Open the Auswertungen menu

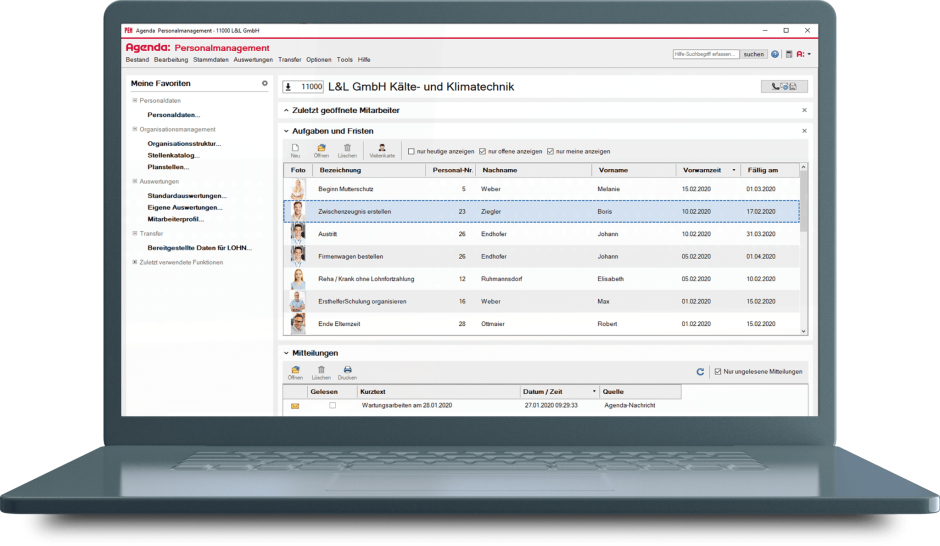(x=253, y=60)
